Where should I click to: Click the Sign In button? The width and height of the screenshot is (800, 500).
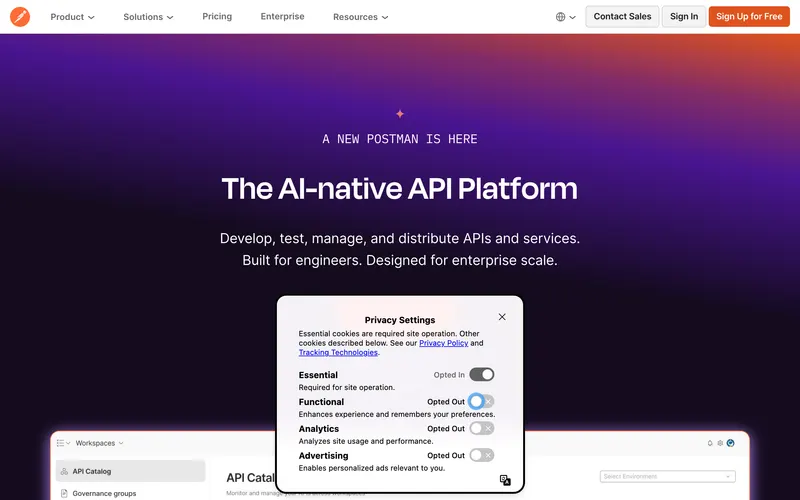pyautogui.click(x=684, y=16)
